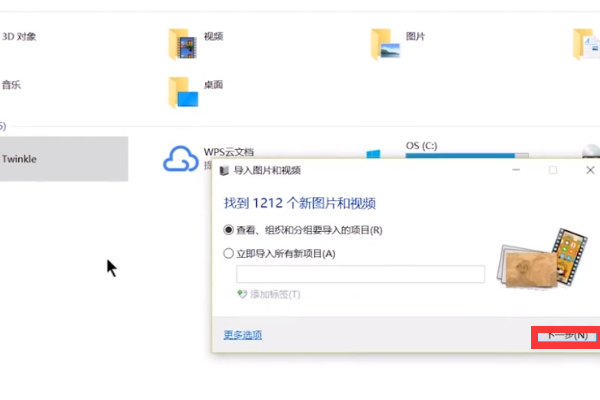Click the 音乐 folder label
The height and width of the screenshot is (400, 600).
(x=11, y=85)
